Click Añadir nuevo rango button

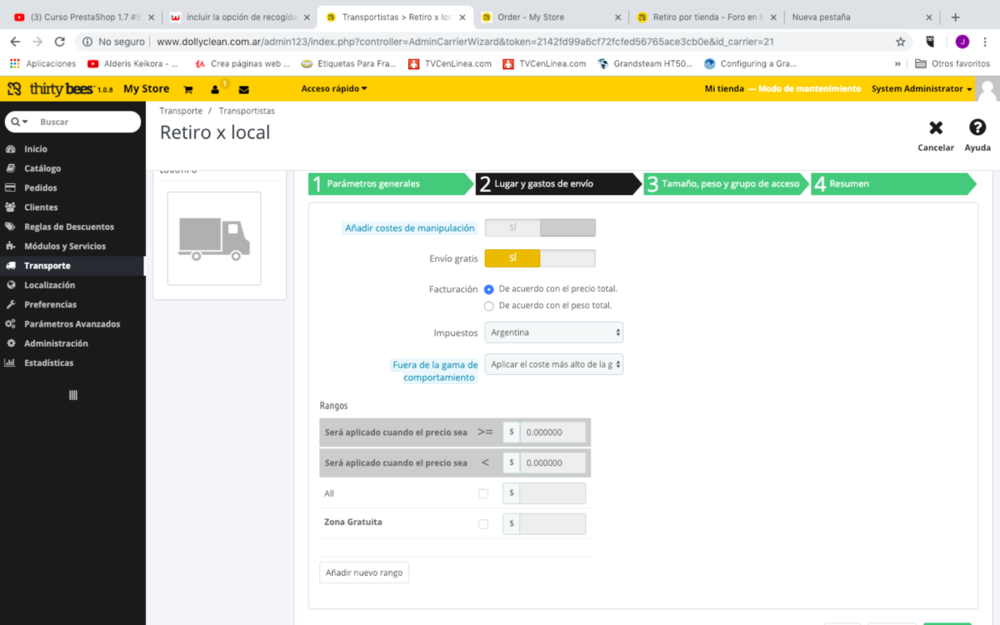click(x=364, y=573)
